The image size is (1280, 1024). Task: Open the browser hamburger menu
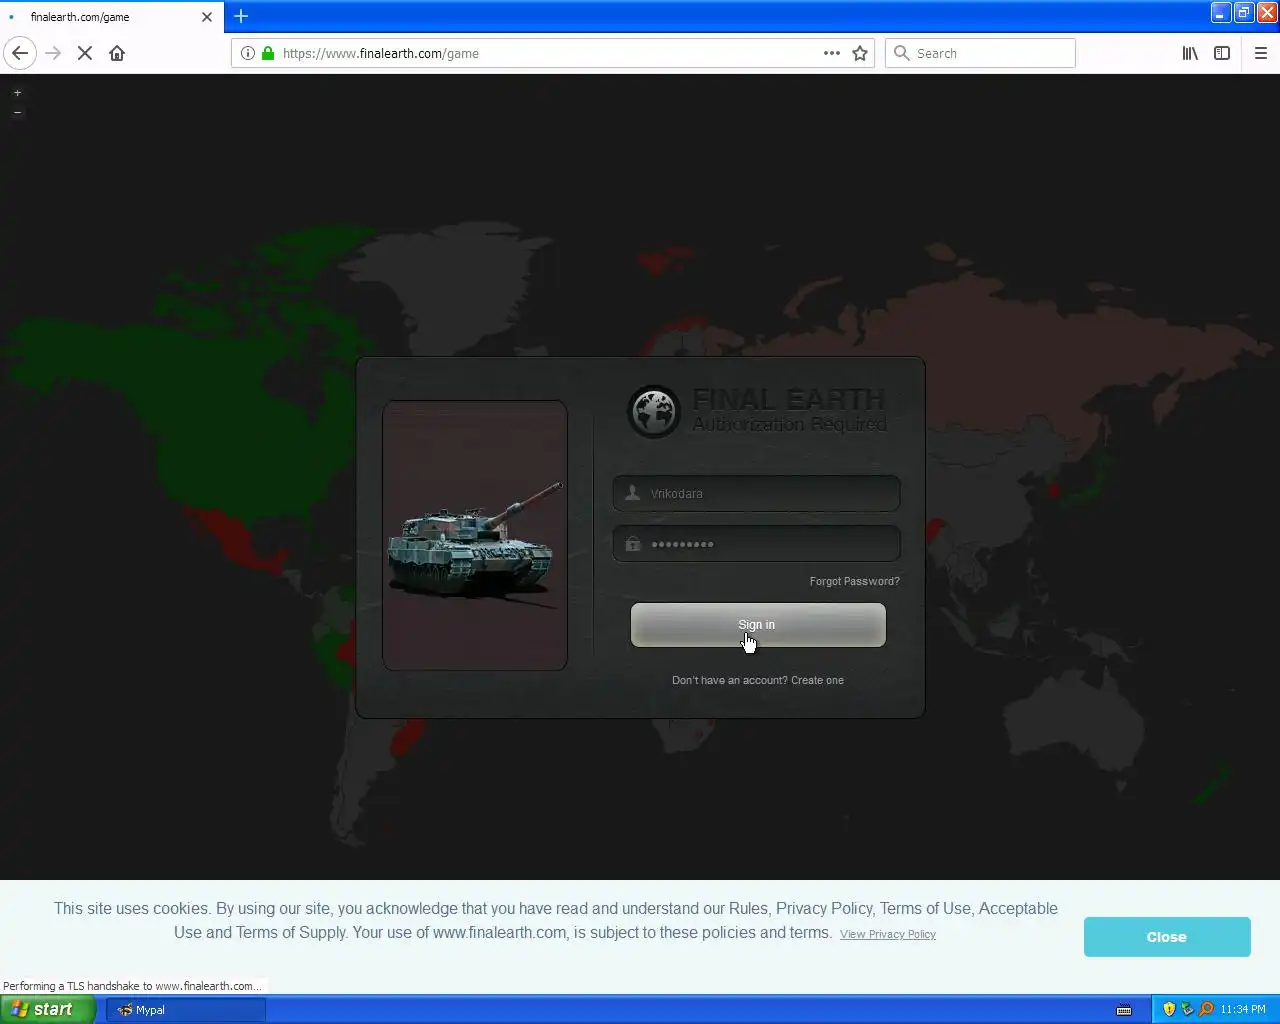pyautogui.click(x=1261, y=53)
